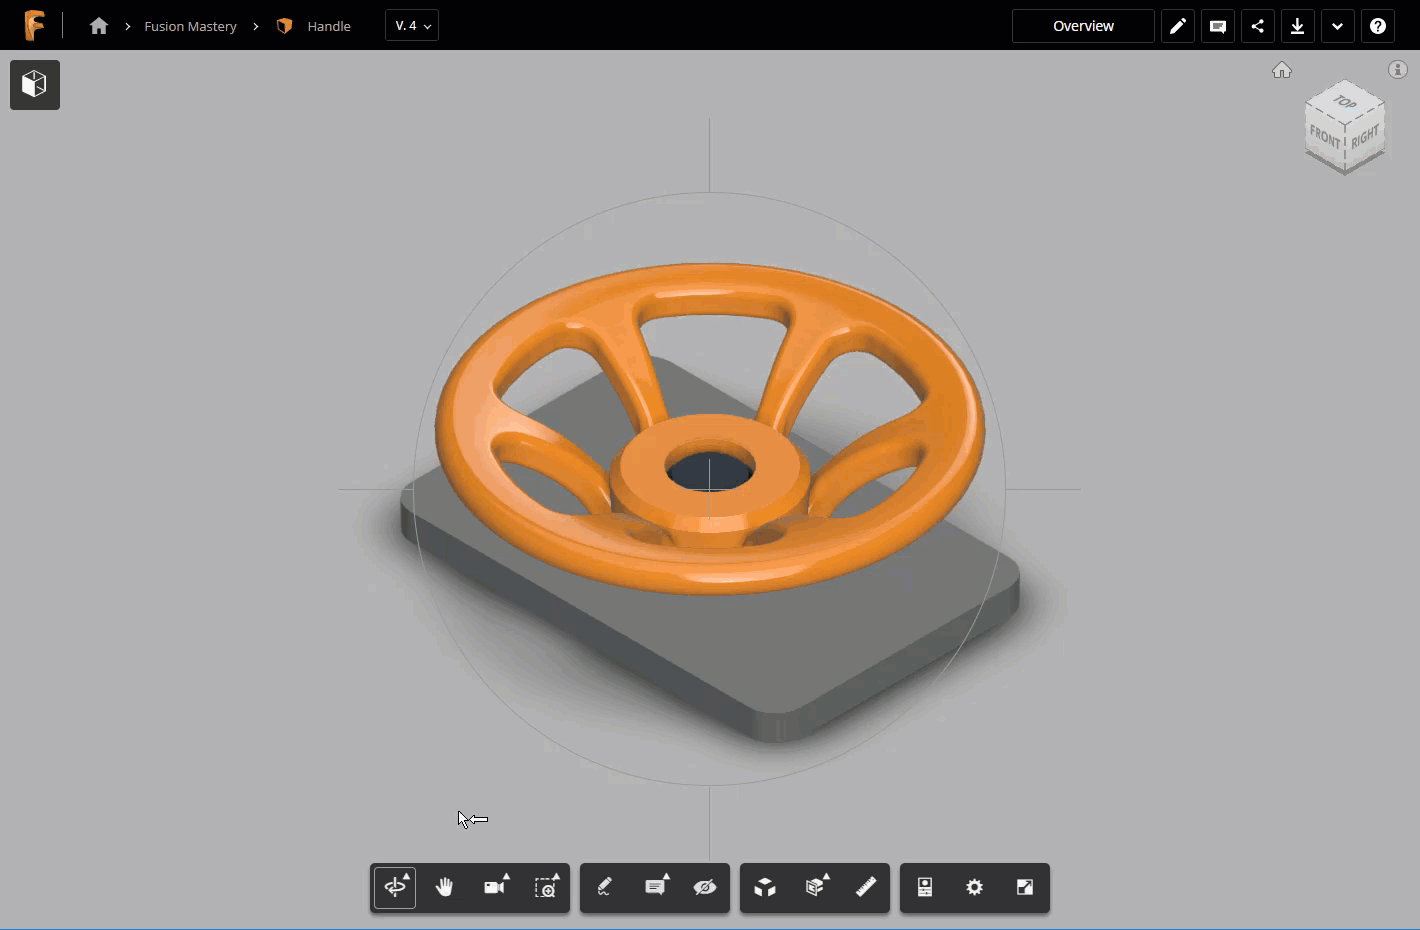
Task: Open comments from the top bar icon
Action: [1218, 26]
